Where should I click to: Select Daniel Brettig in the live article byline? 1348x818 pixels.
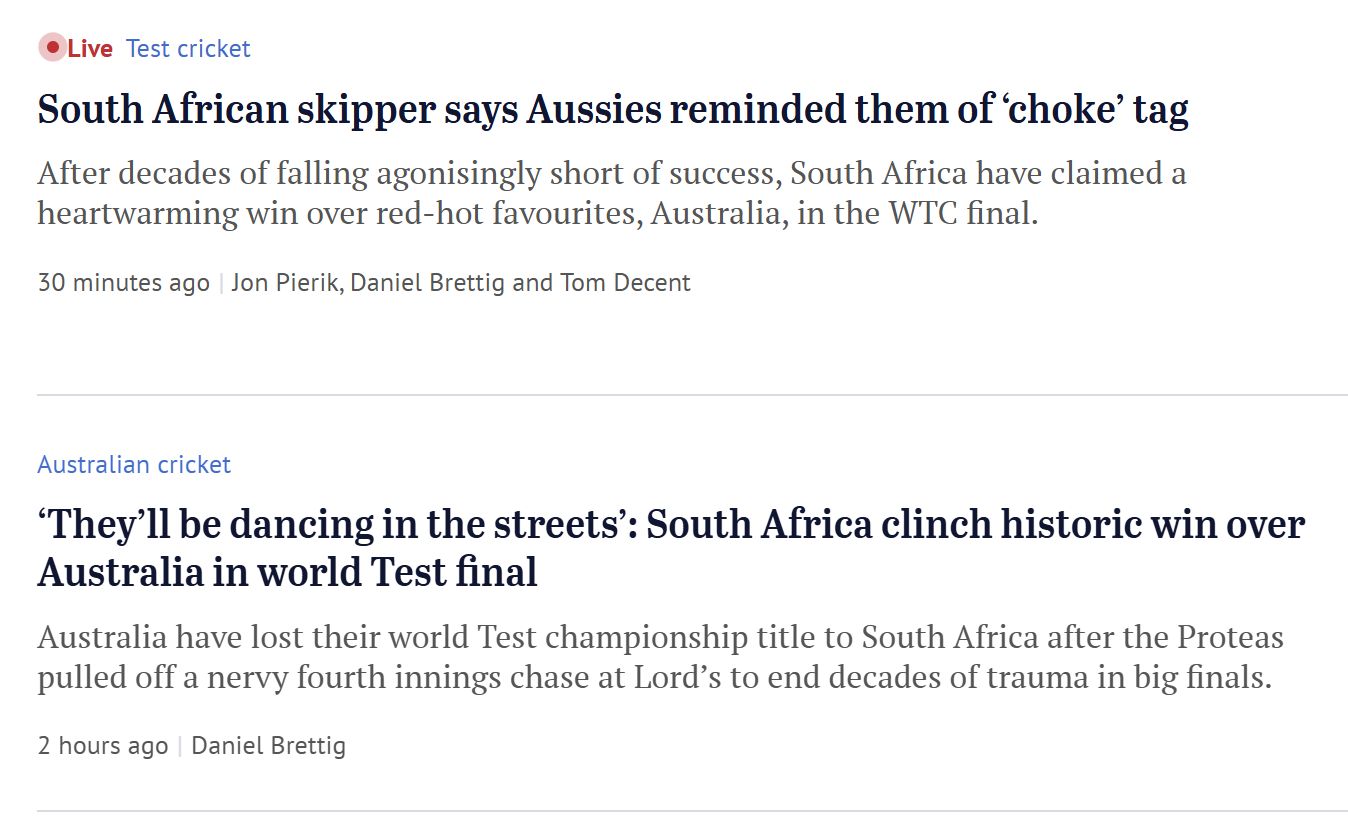pyautogui.click(x=428, y=283)
